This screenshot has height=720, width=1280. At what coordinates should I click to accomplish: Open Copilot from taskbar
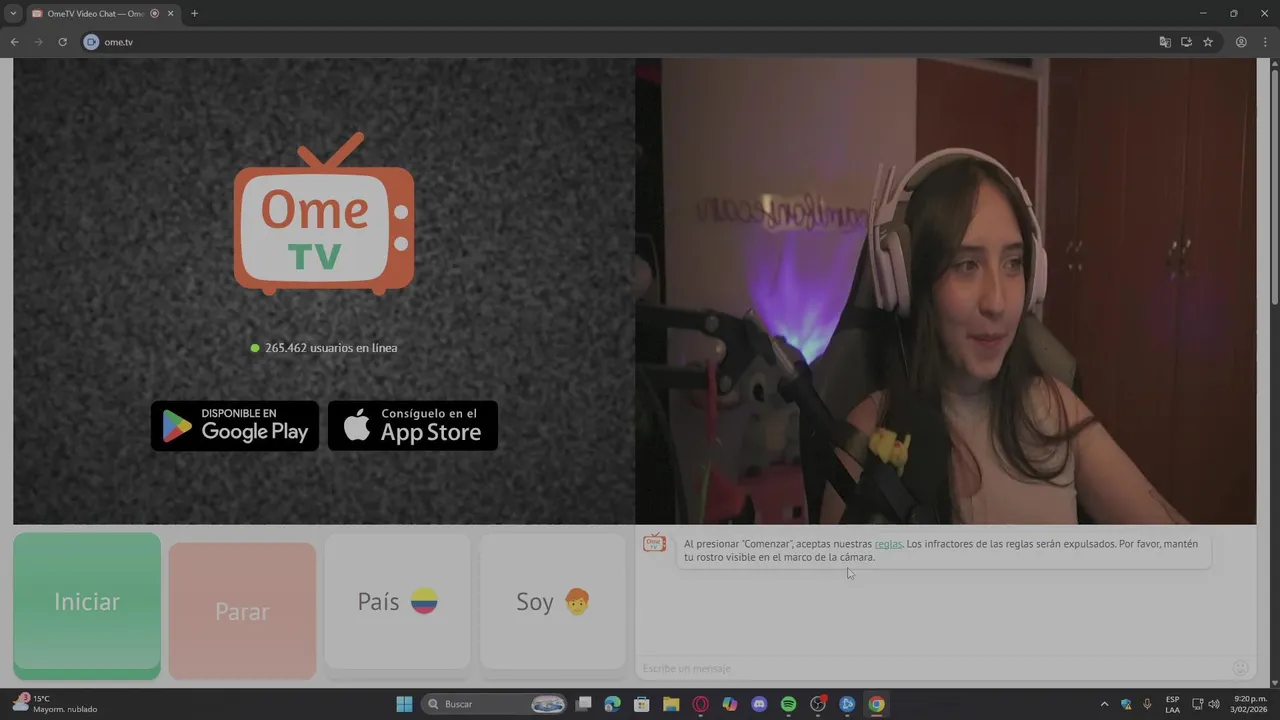tap(730, 704)
